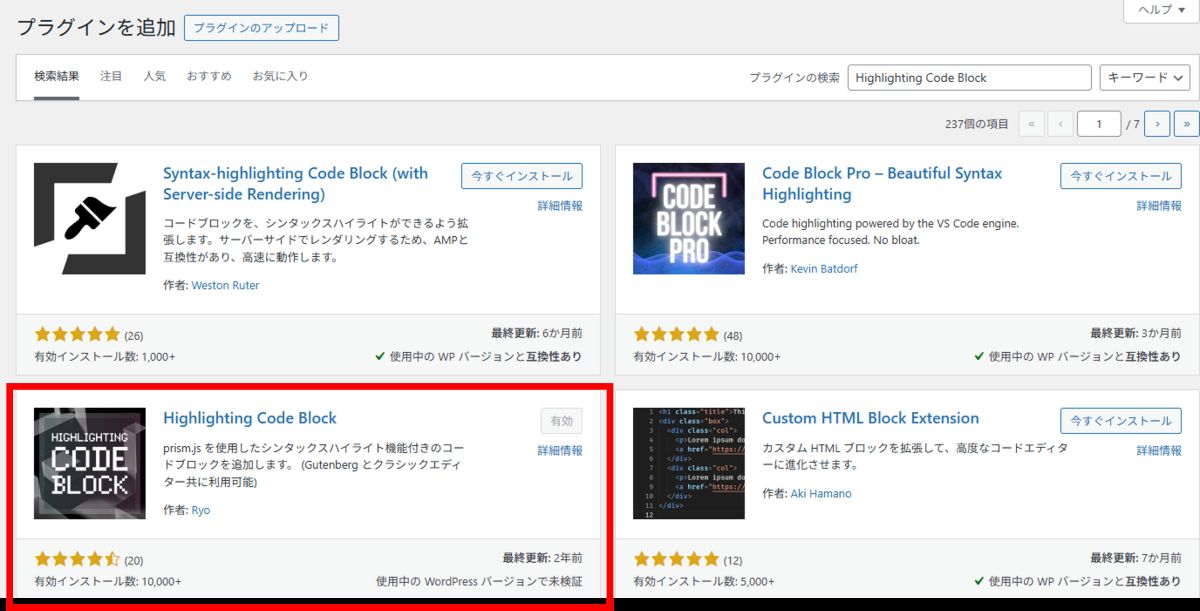This screenshot has width=1200, height=611.
Task: Open the お気に入り tab
Action: [x=280, y=76]
